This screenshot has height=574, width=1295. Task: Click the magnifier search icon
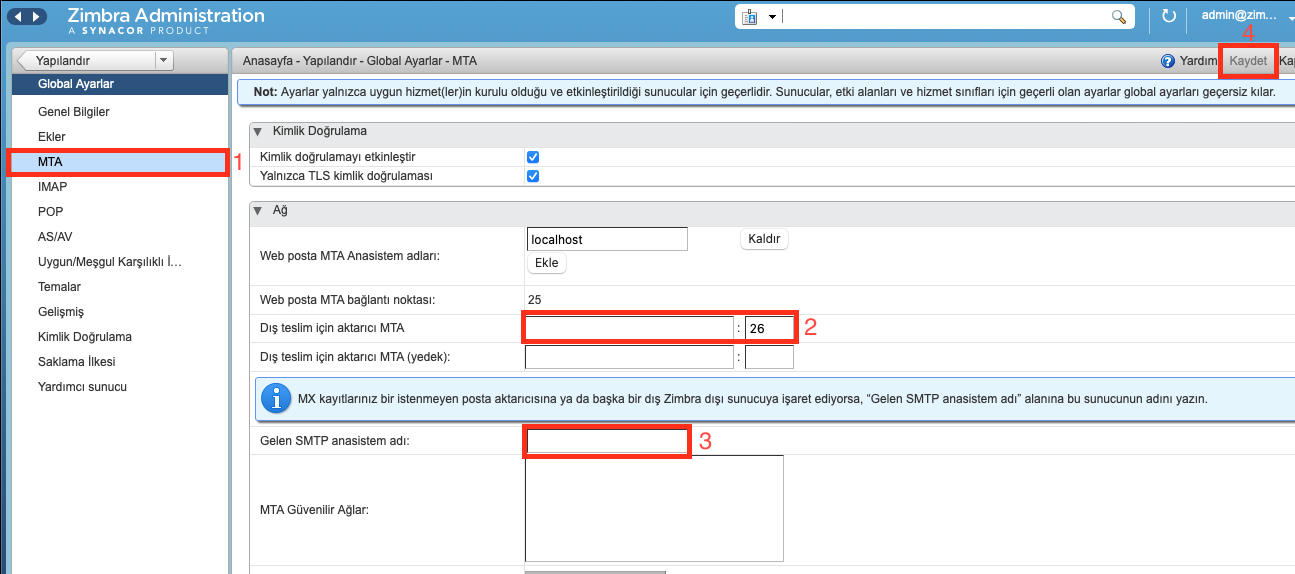point(1118,17)
